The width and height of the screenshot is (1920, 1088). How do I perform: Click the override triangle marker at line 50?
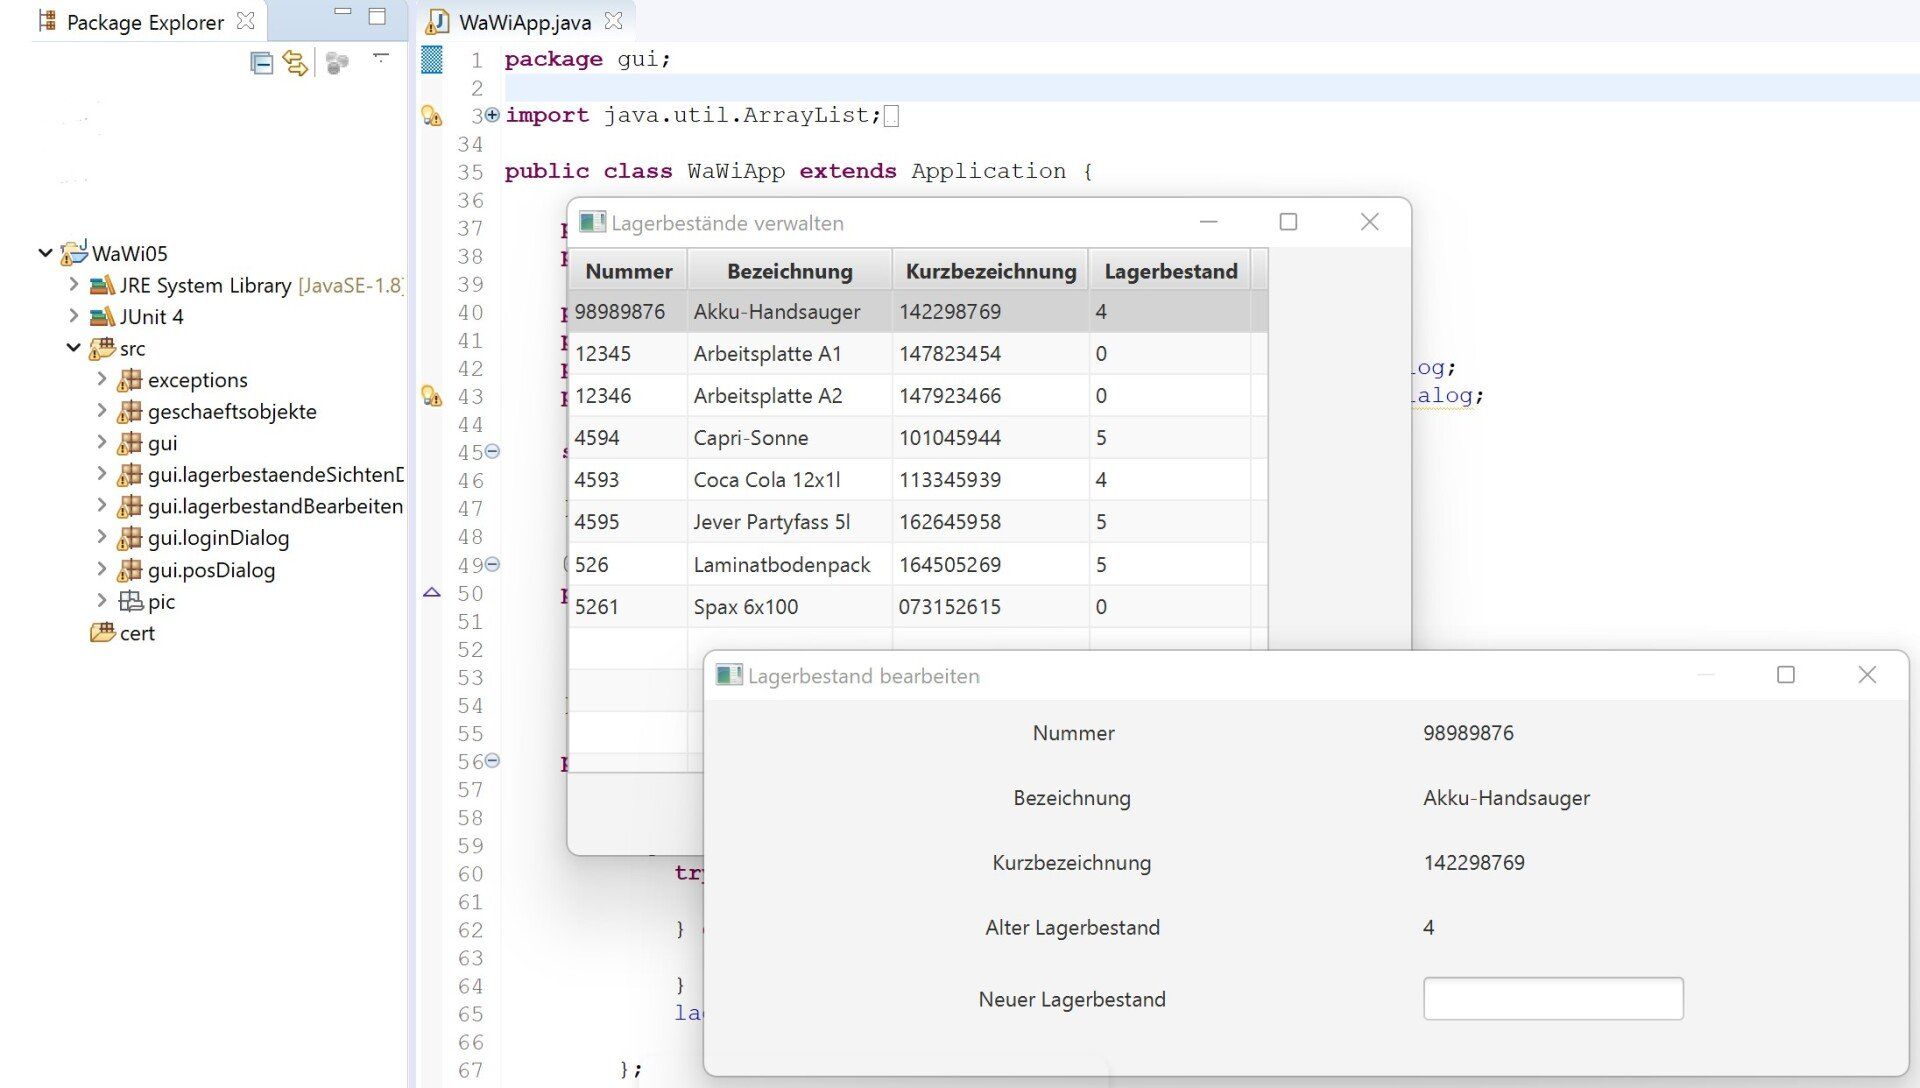click(431, 593)
